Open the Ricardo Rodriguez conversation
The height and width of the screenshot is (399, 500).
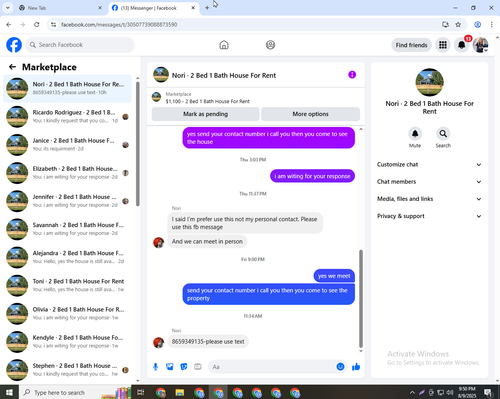[67, 117]
